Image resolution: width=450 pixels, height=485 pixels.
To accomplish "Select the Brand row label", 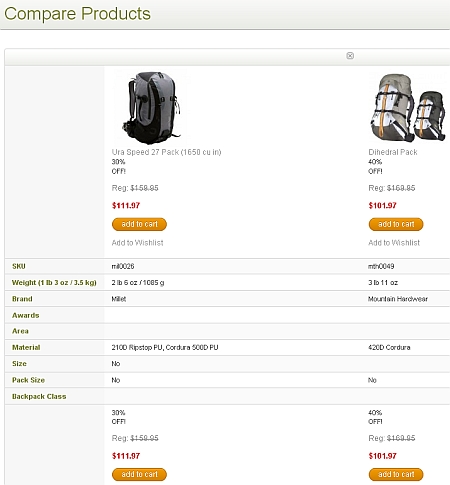I will 22,299.
